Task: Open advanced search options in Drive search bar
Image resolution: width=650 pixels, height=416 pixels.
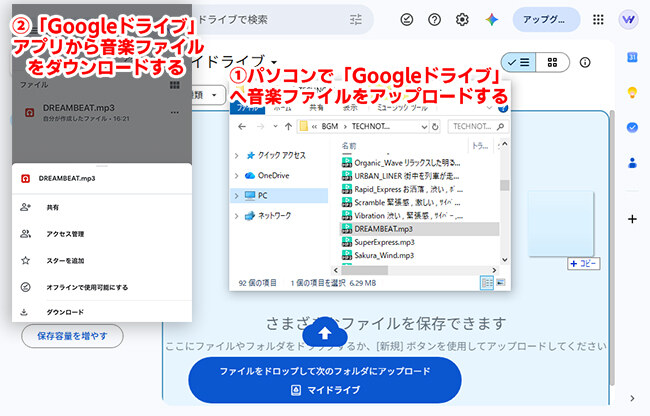Action: [356, 19]
